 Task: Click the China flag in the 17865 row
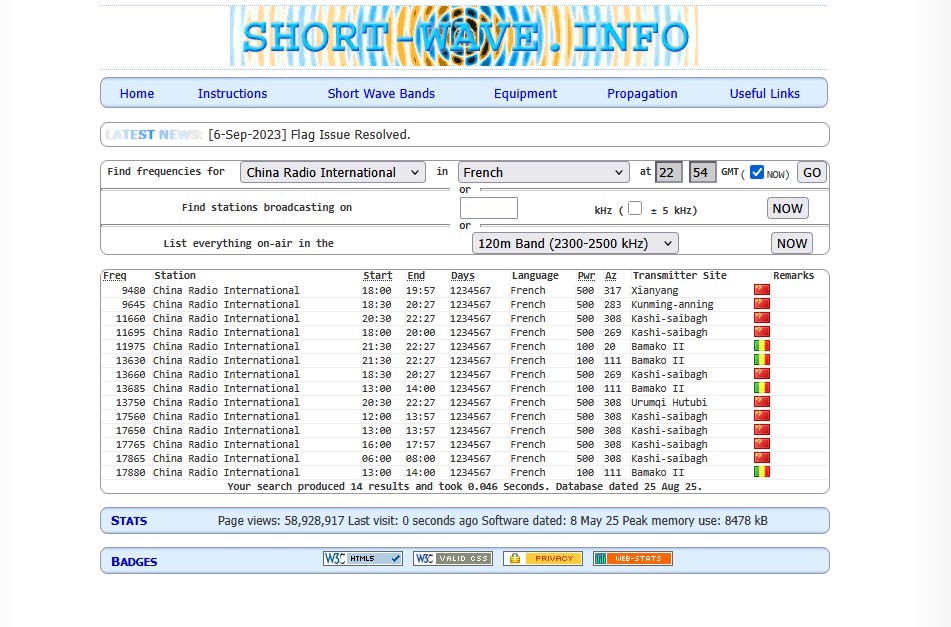(762, 457)
